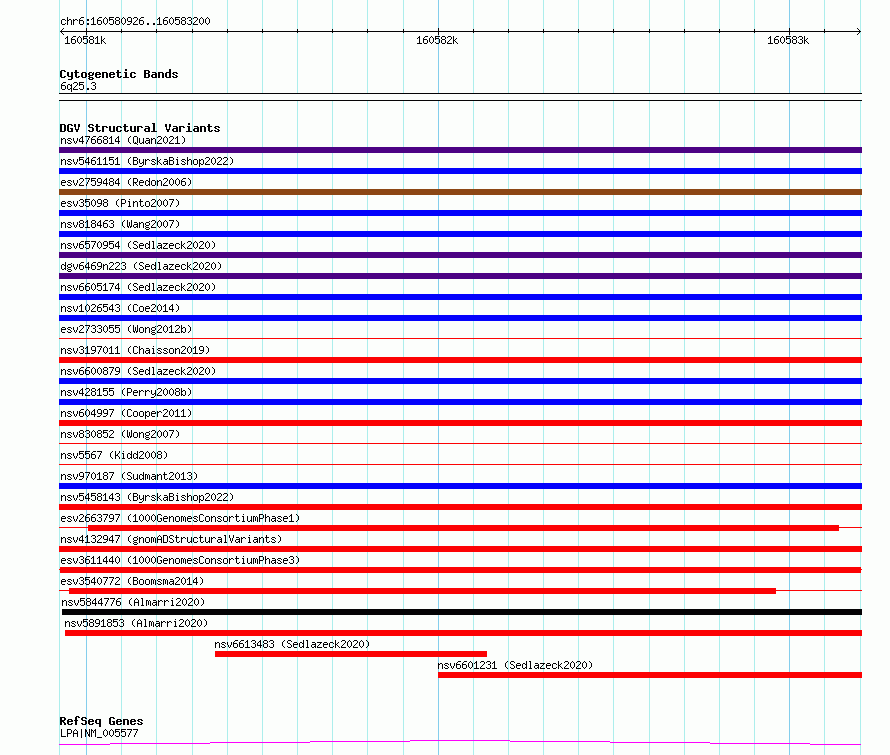This screenshot has height=755, width=890.
Task: Select nsv6601231 (Sedlazeck2020) label
Action: pyautogui.click(x=515, y=665)
